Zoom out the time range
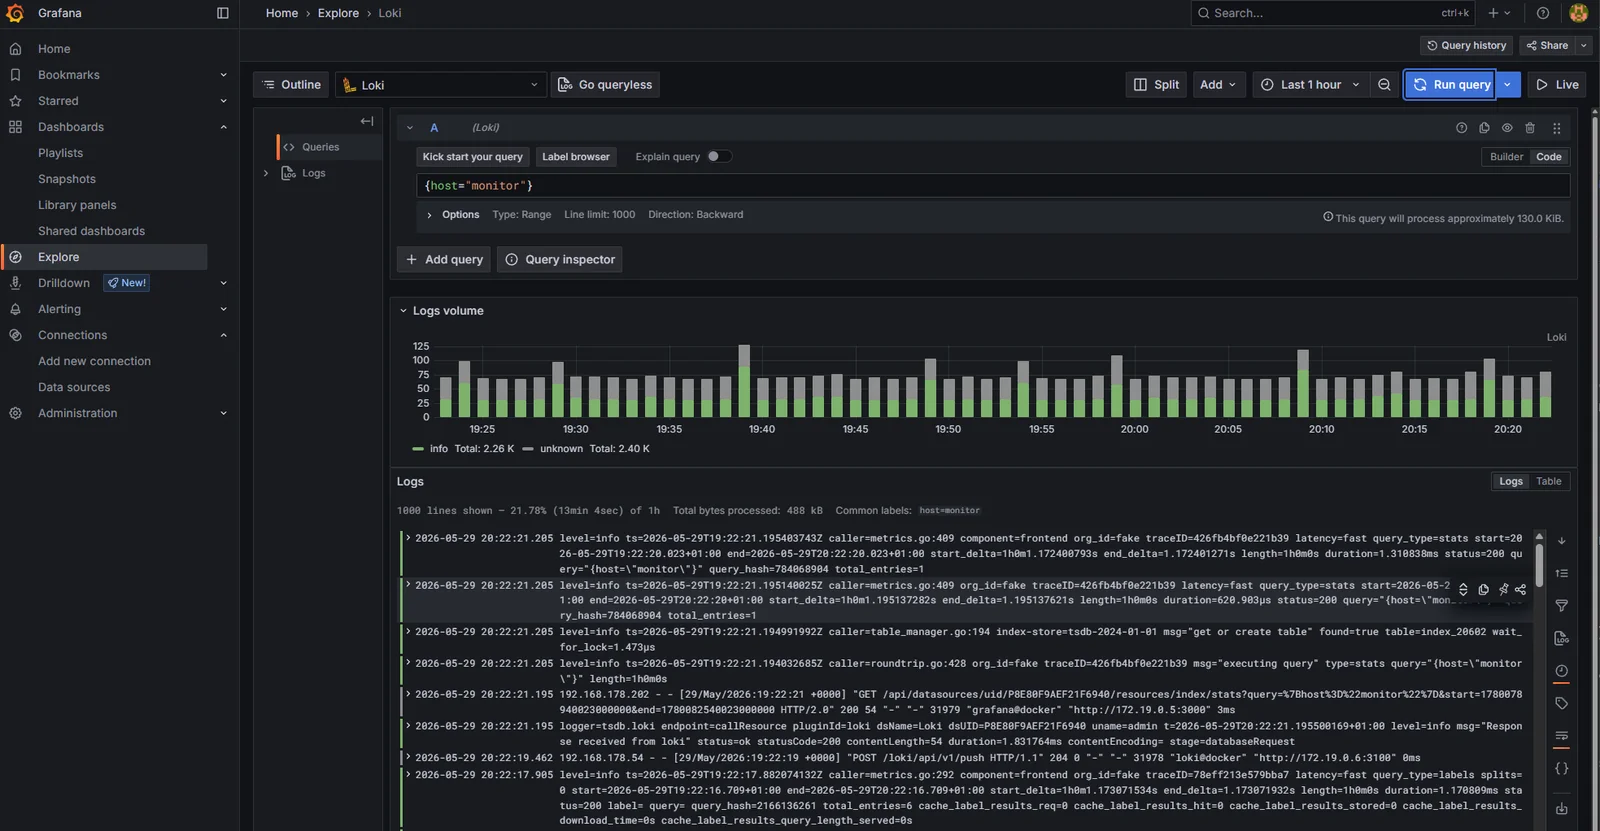This screenshot has width=1600, height=831. tap(1384, 85)
